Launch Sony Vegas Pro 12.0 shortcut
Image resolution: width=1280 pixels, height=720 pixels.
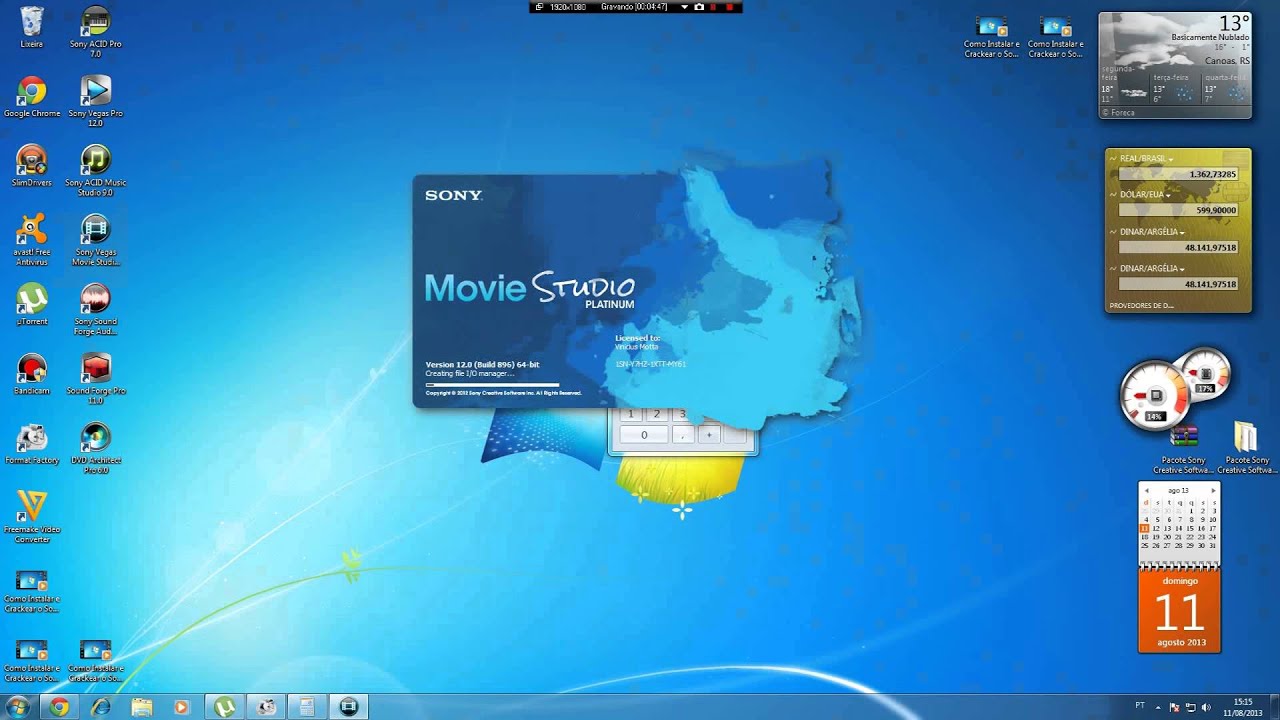[x=95, y=101]
